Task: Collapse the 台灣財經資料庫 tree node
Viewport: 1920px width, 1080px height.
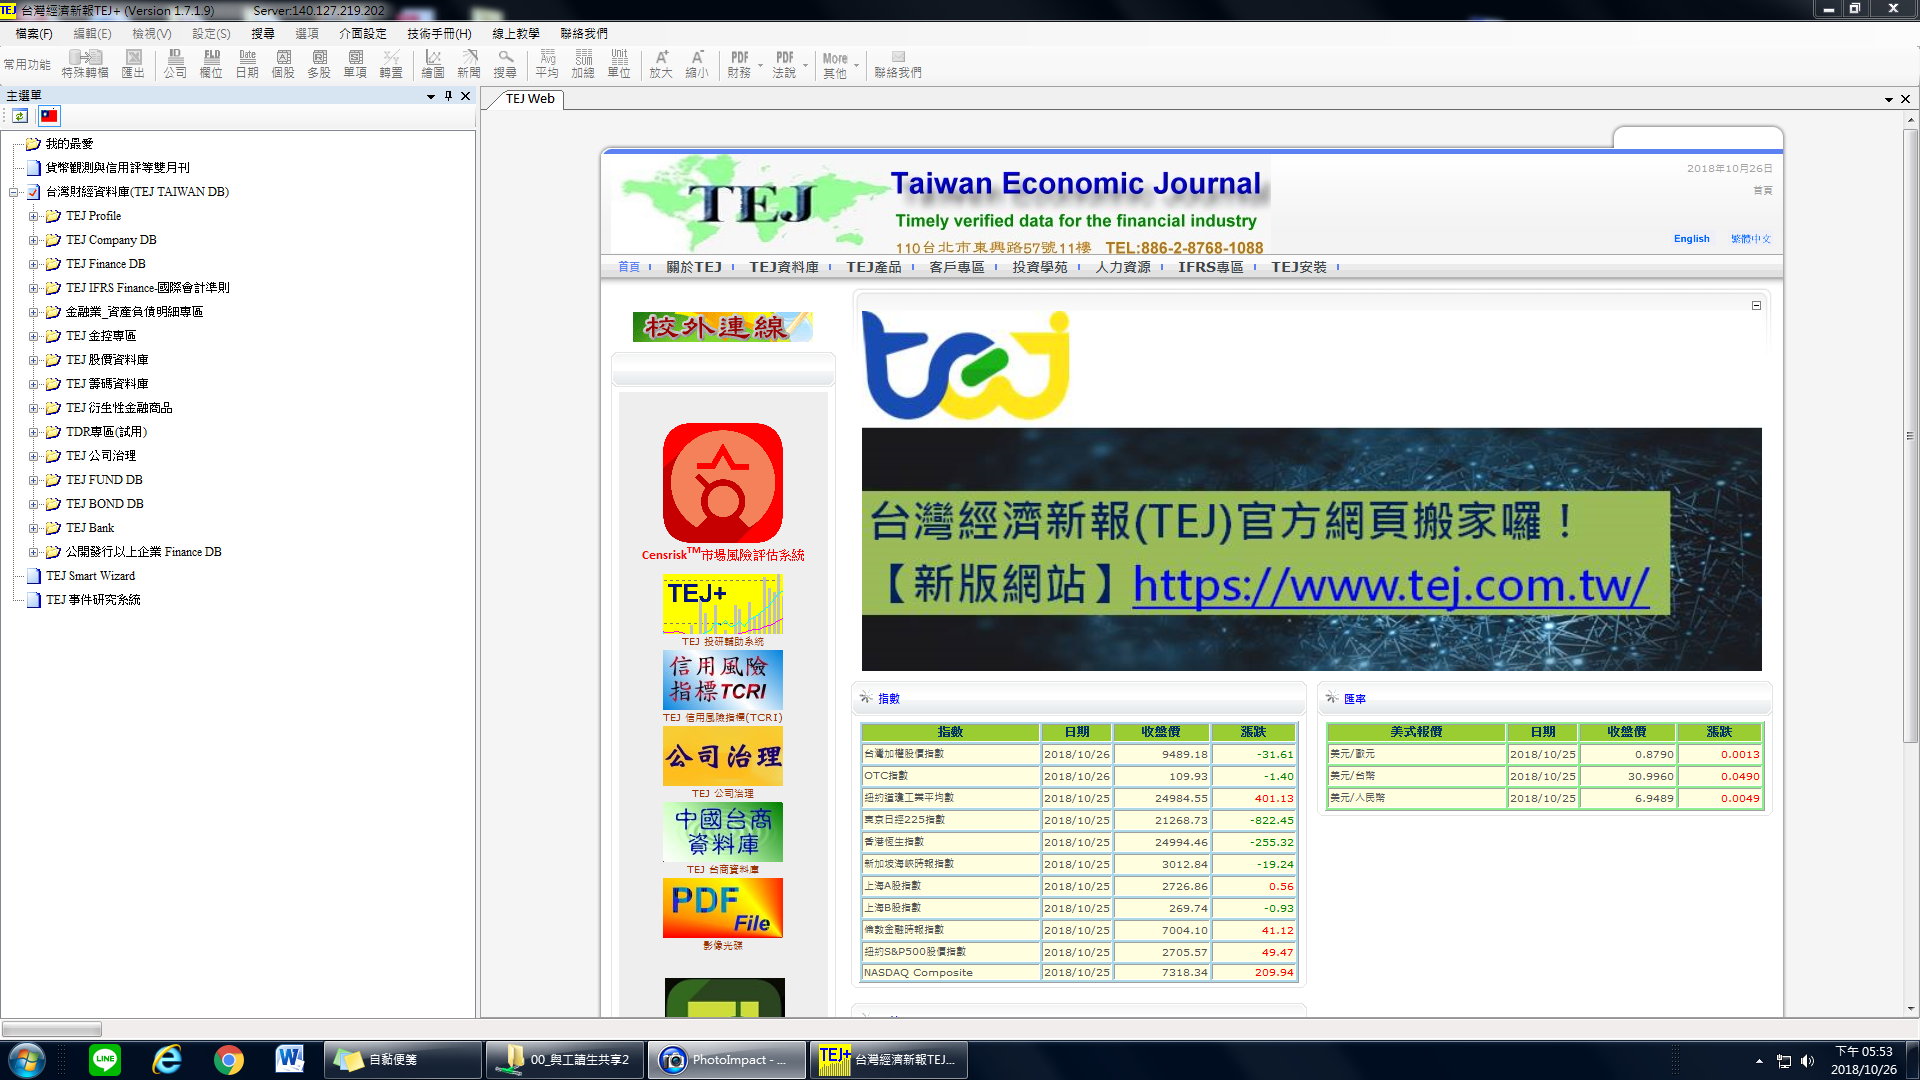Action: 14,192
